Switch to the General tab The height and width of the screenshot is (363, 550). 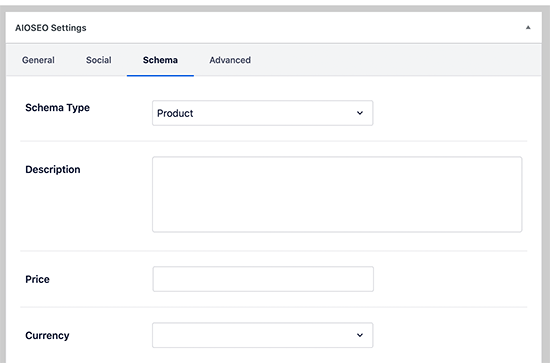point(38,60)
